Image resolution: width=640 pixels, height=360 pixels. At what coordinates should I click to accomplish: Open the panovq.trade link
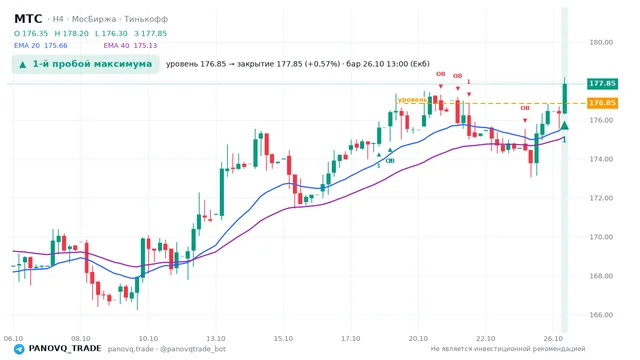[x=130, y=349]
